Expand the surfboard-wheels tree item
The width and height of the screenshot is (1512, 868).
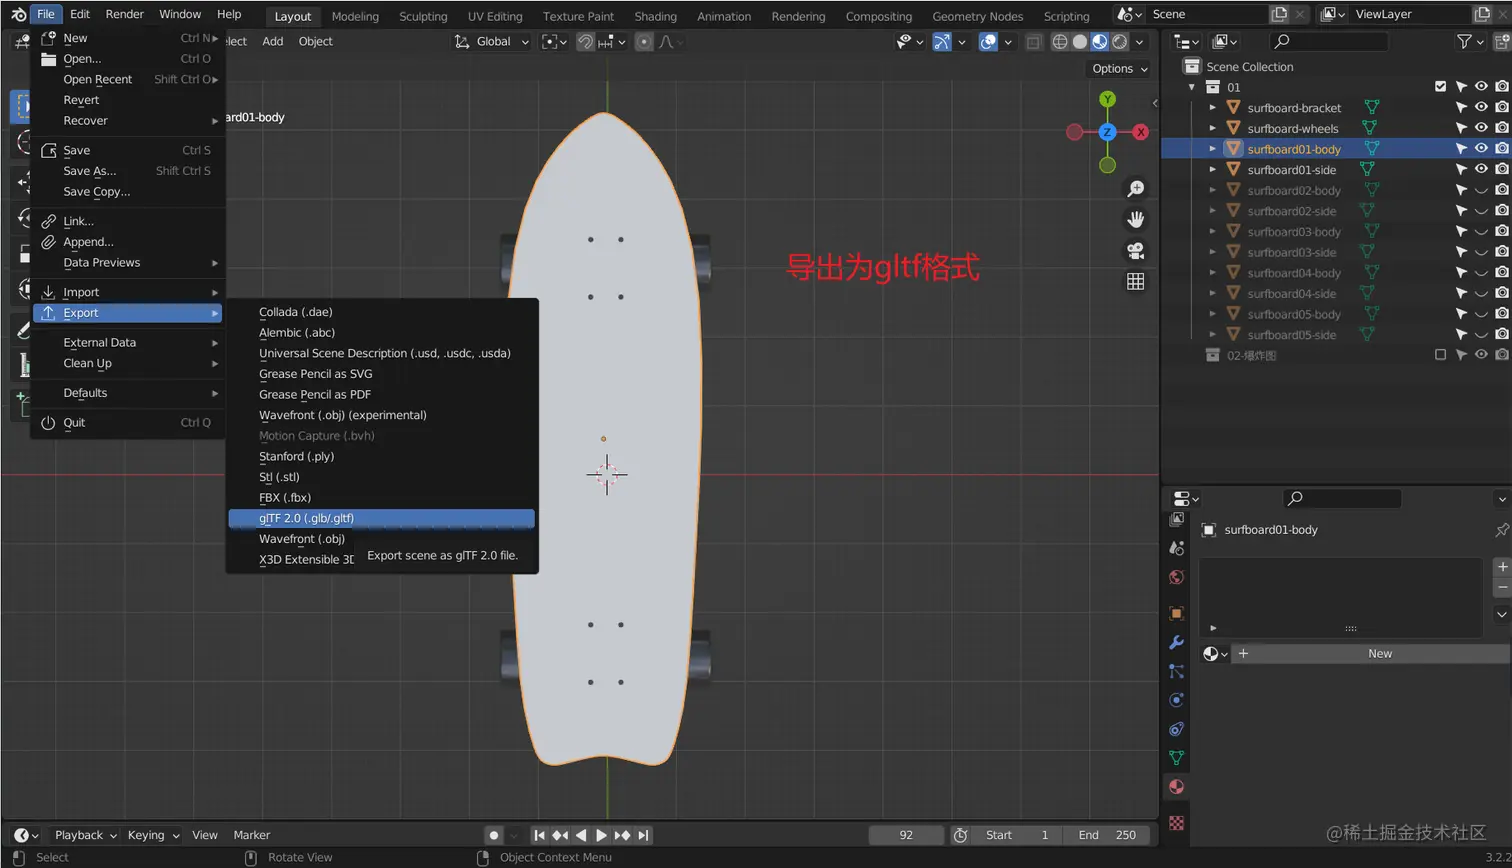pyautogui.click(x=1213, y=128)
